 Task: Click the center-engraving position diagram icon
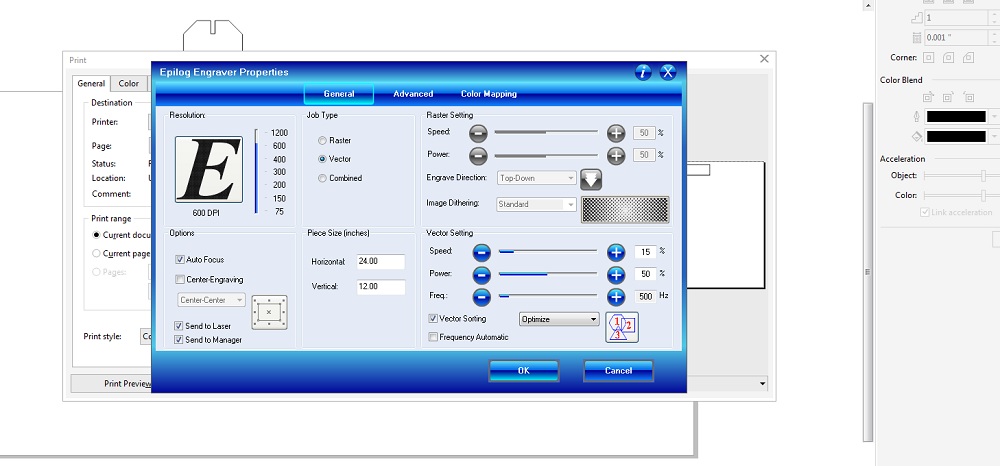[269, 312]
